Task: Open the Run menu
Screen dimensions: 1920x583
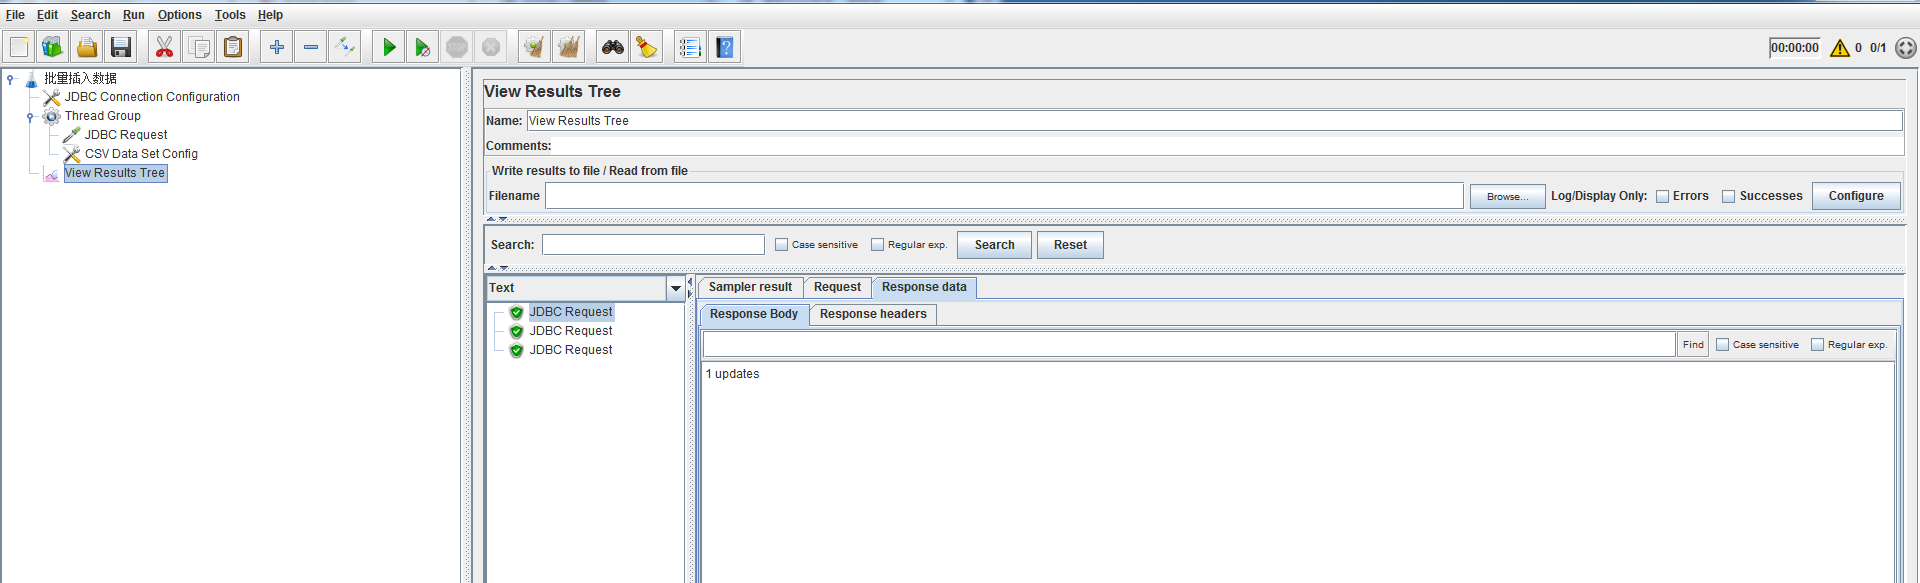Action: [x=134, y=15]
